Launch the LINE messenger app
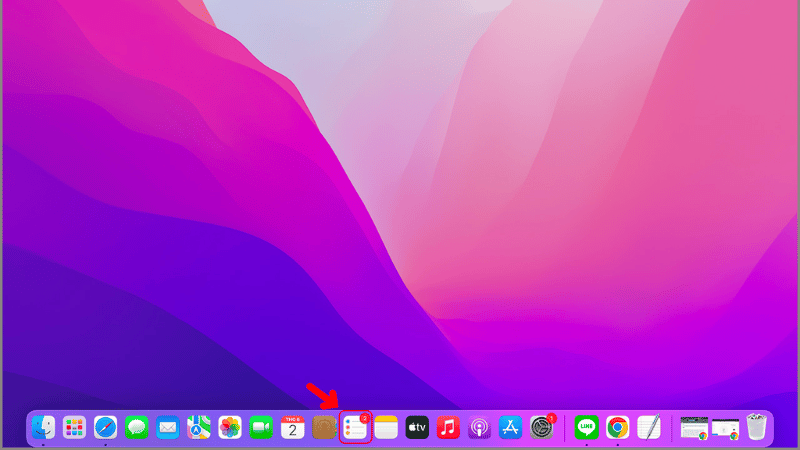Screen dimensions: 800x450 coord(587,428)
